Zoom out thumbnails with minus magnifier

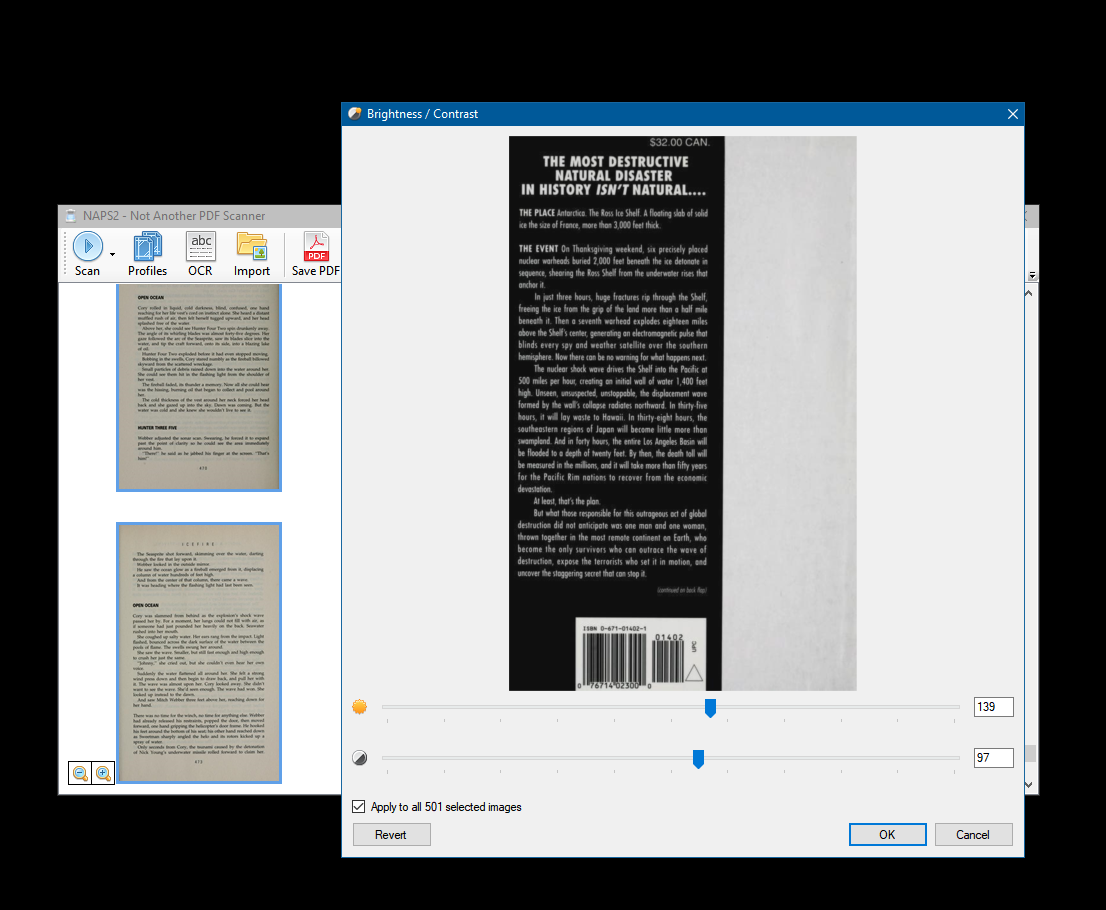click(x=80, y=773)
